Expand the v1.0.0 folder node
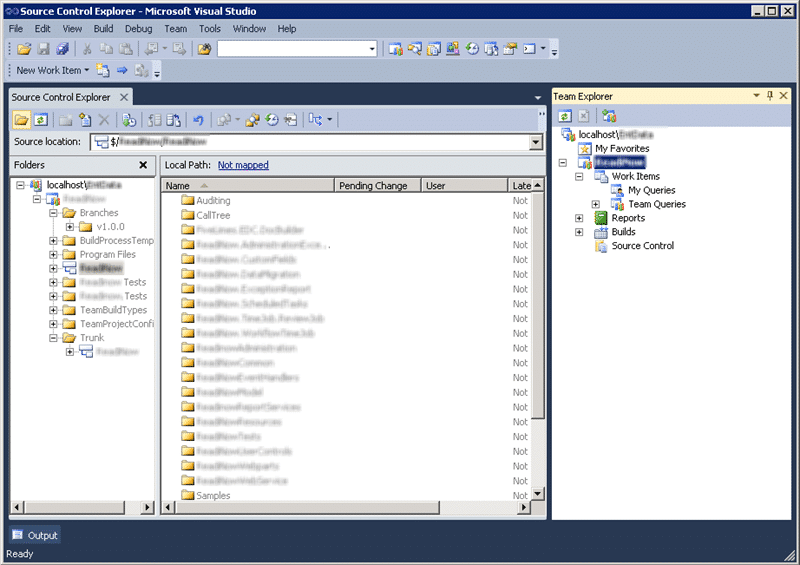800x565 pixels. point(70,227)
